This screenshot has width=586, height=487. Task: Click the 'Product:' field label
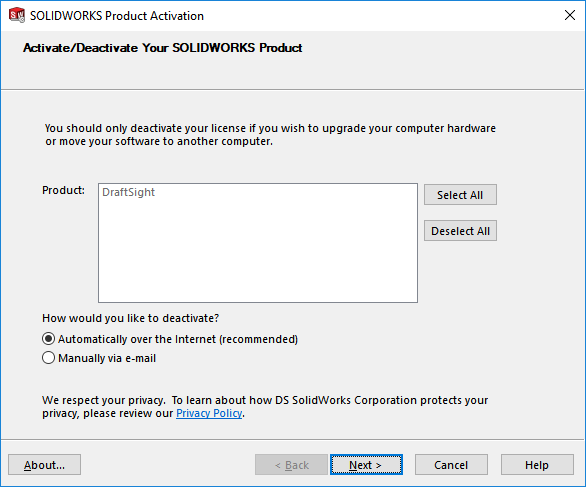point(64,190)
